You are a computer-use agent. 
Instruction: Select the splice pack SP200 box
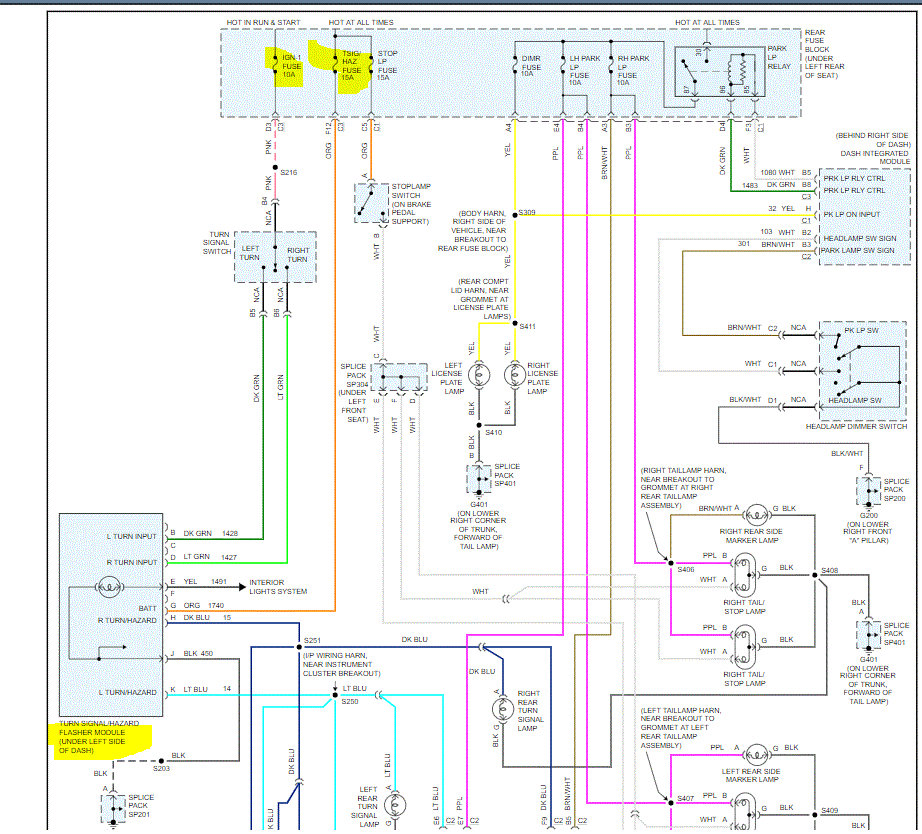tap(868, 491)
